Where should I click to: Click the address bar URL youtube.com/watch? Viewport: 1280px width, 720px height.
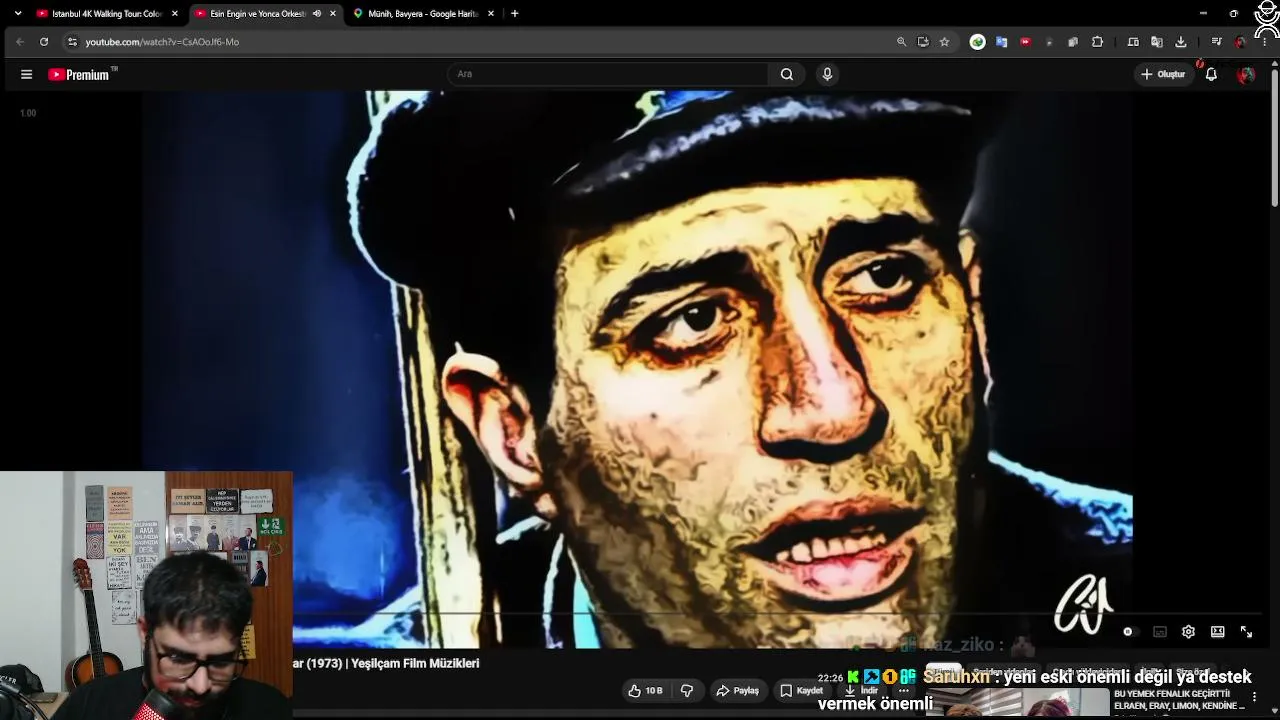point(162,42)
